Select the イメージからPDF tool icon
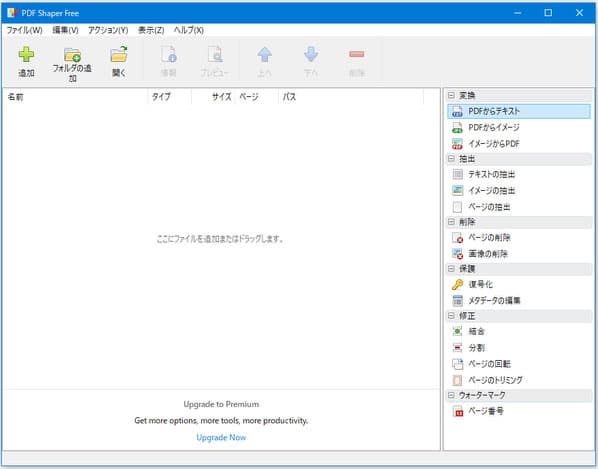Screen dimensions: 598x469 [457, 144]
